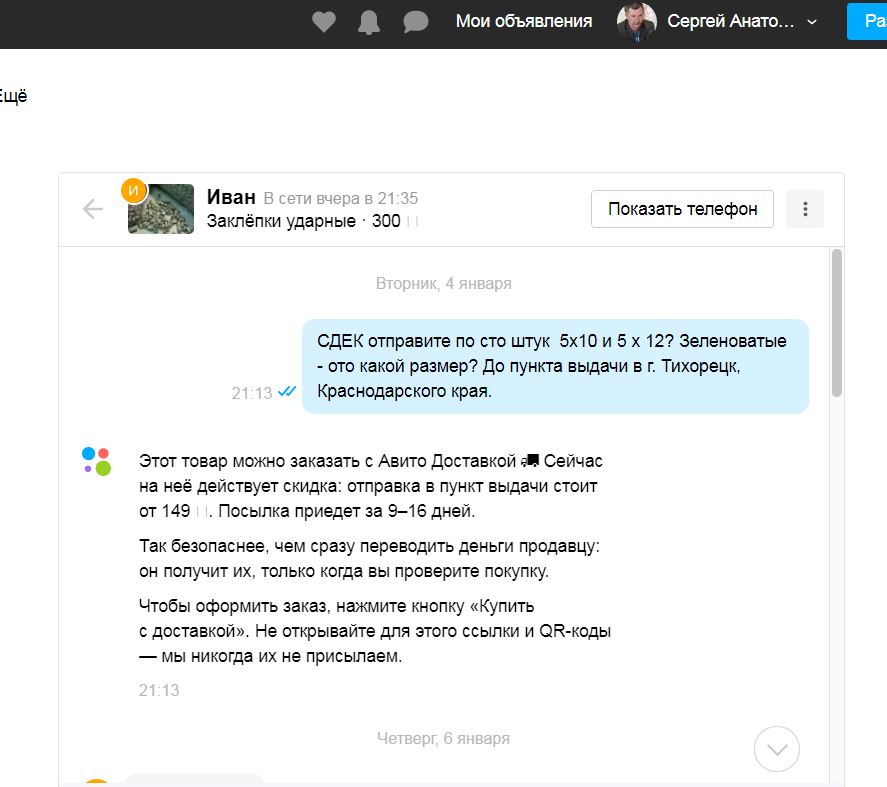Go back using the chat arrow
This screenshot has width=887, height=787.
coord(93,209)
